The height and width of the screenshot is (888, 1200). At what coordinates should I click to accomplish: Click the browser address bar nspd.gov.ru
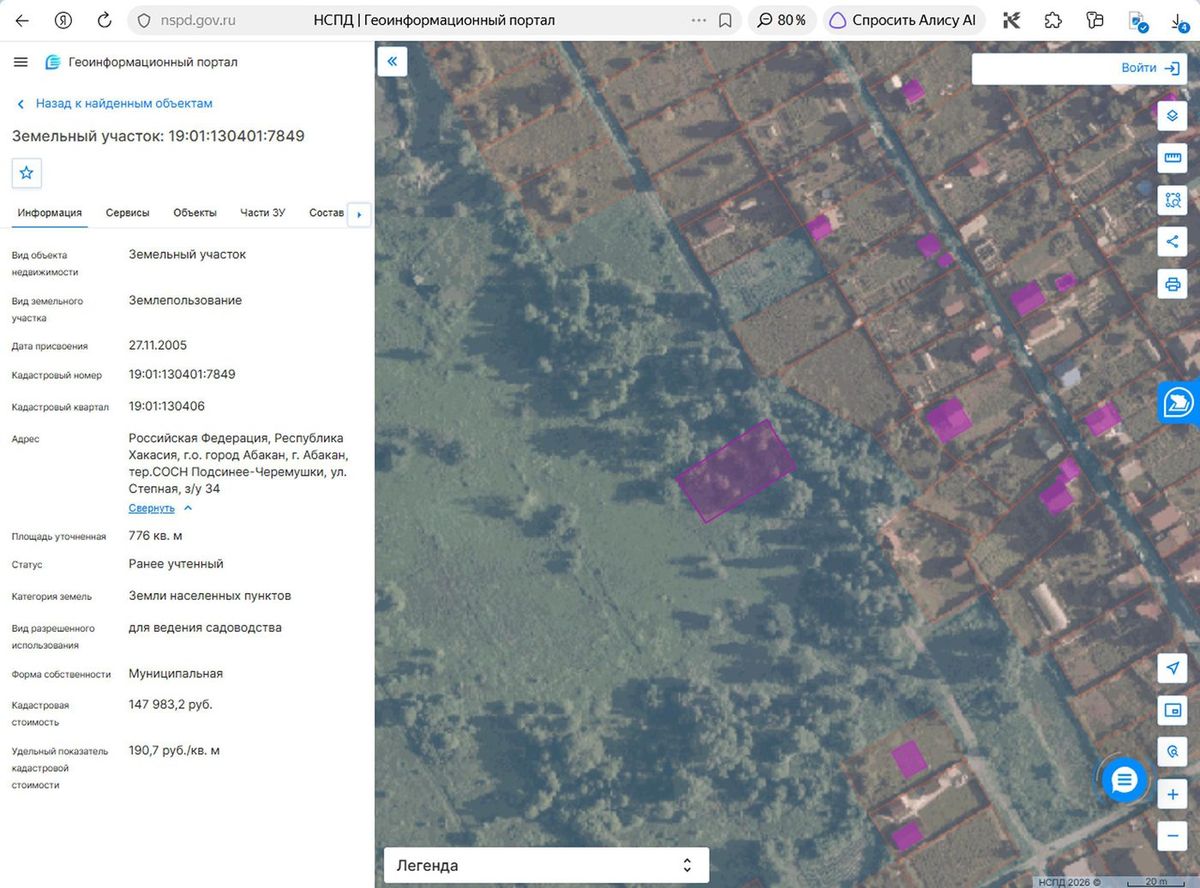(x=197, y=20)
